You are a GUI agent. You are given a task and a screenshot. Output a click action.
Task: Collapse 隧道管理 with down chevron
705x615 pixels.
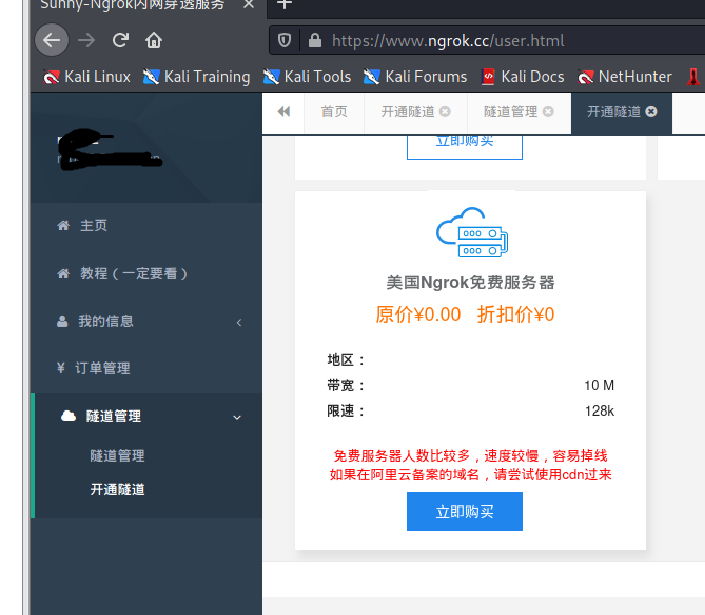click(x=237, y=418)
